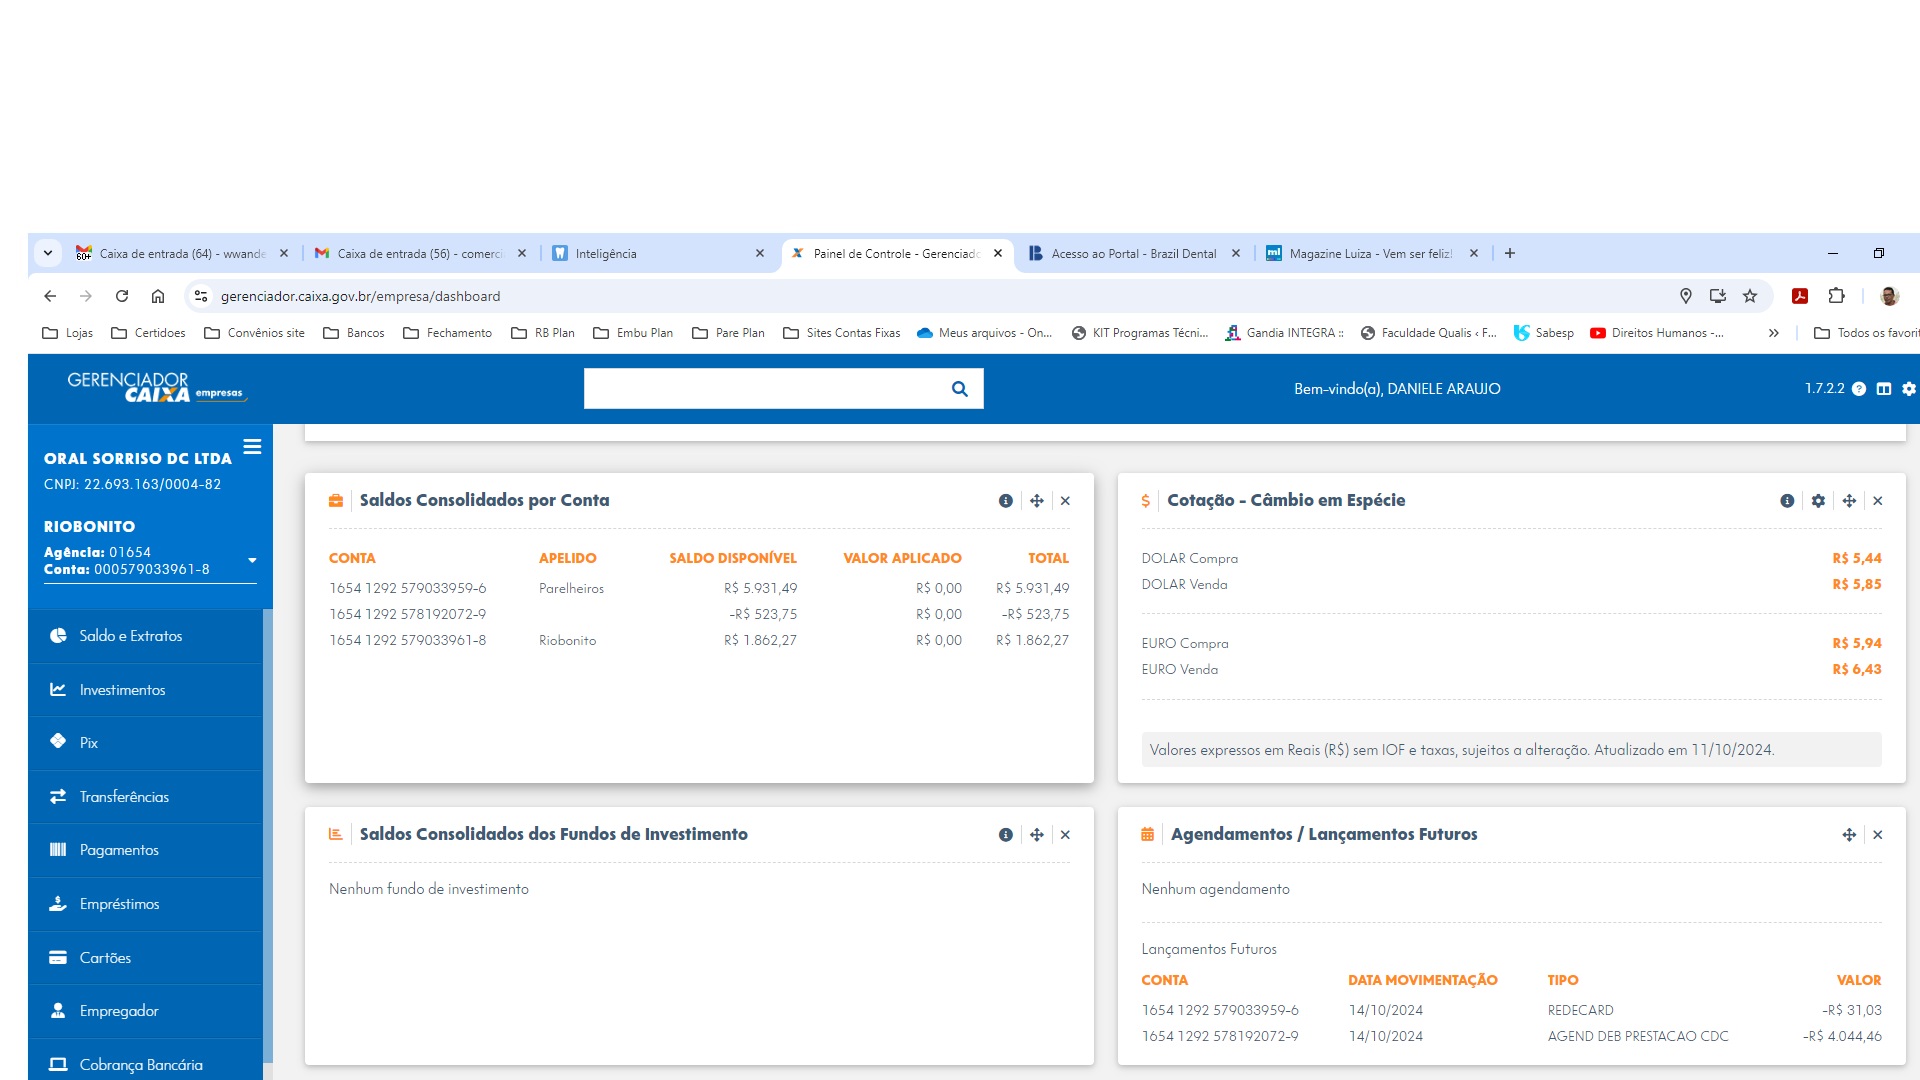Expand hidden bookmarks chevron
This screenshot has height=1080, width=1920.
tap(1773, 333)
